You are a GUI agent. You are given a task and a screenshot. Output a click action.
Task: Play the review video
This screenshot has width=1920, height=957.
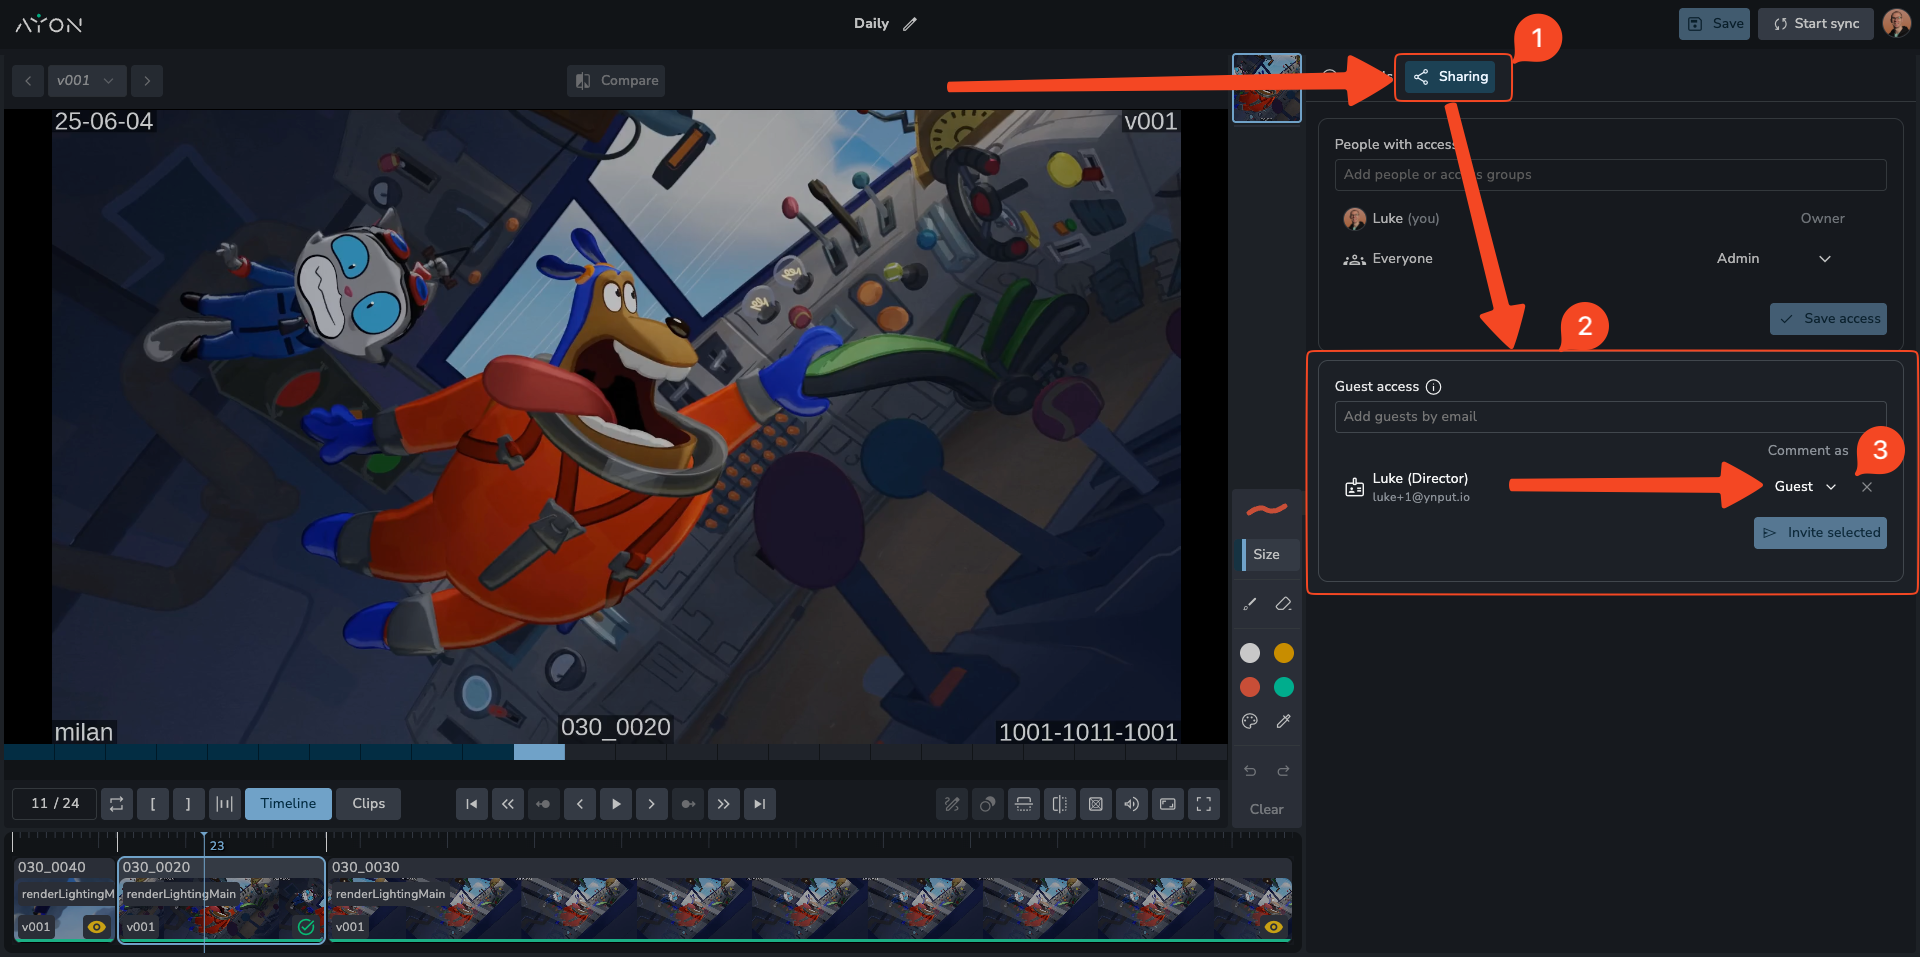click(616, 804)
